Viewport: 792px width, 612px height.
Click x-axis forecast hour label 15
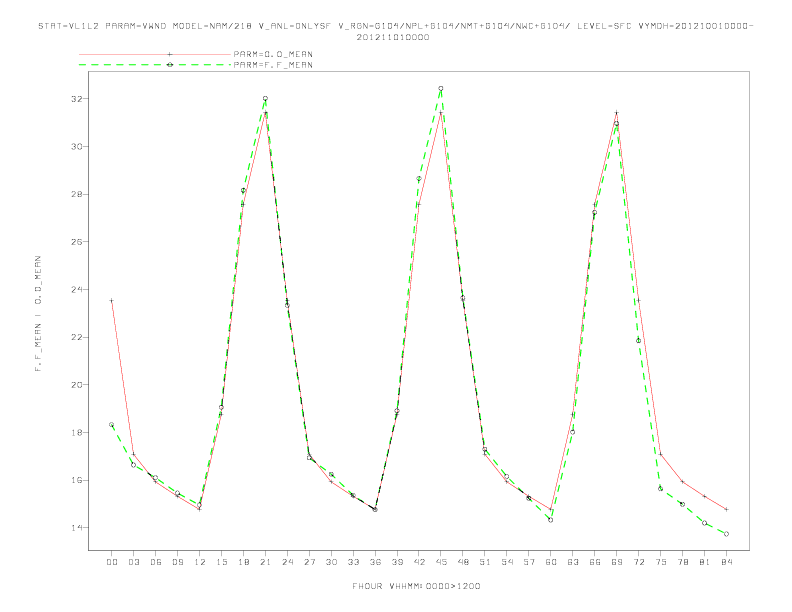[x=221, y=562]
